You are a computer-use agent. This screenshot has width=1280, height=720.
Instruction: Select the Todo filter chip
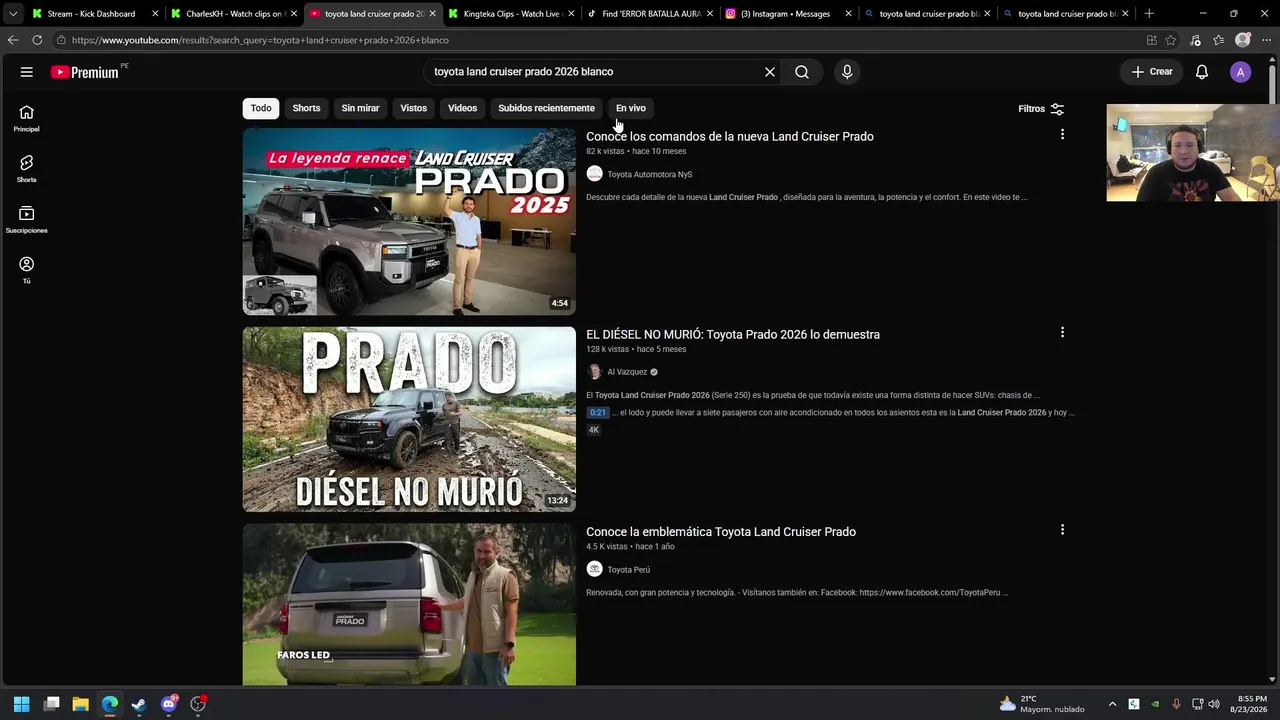click(261, 108)
